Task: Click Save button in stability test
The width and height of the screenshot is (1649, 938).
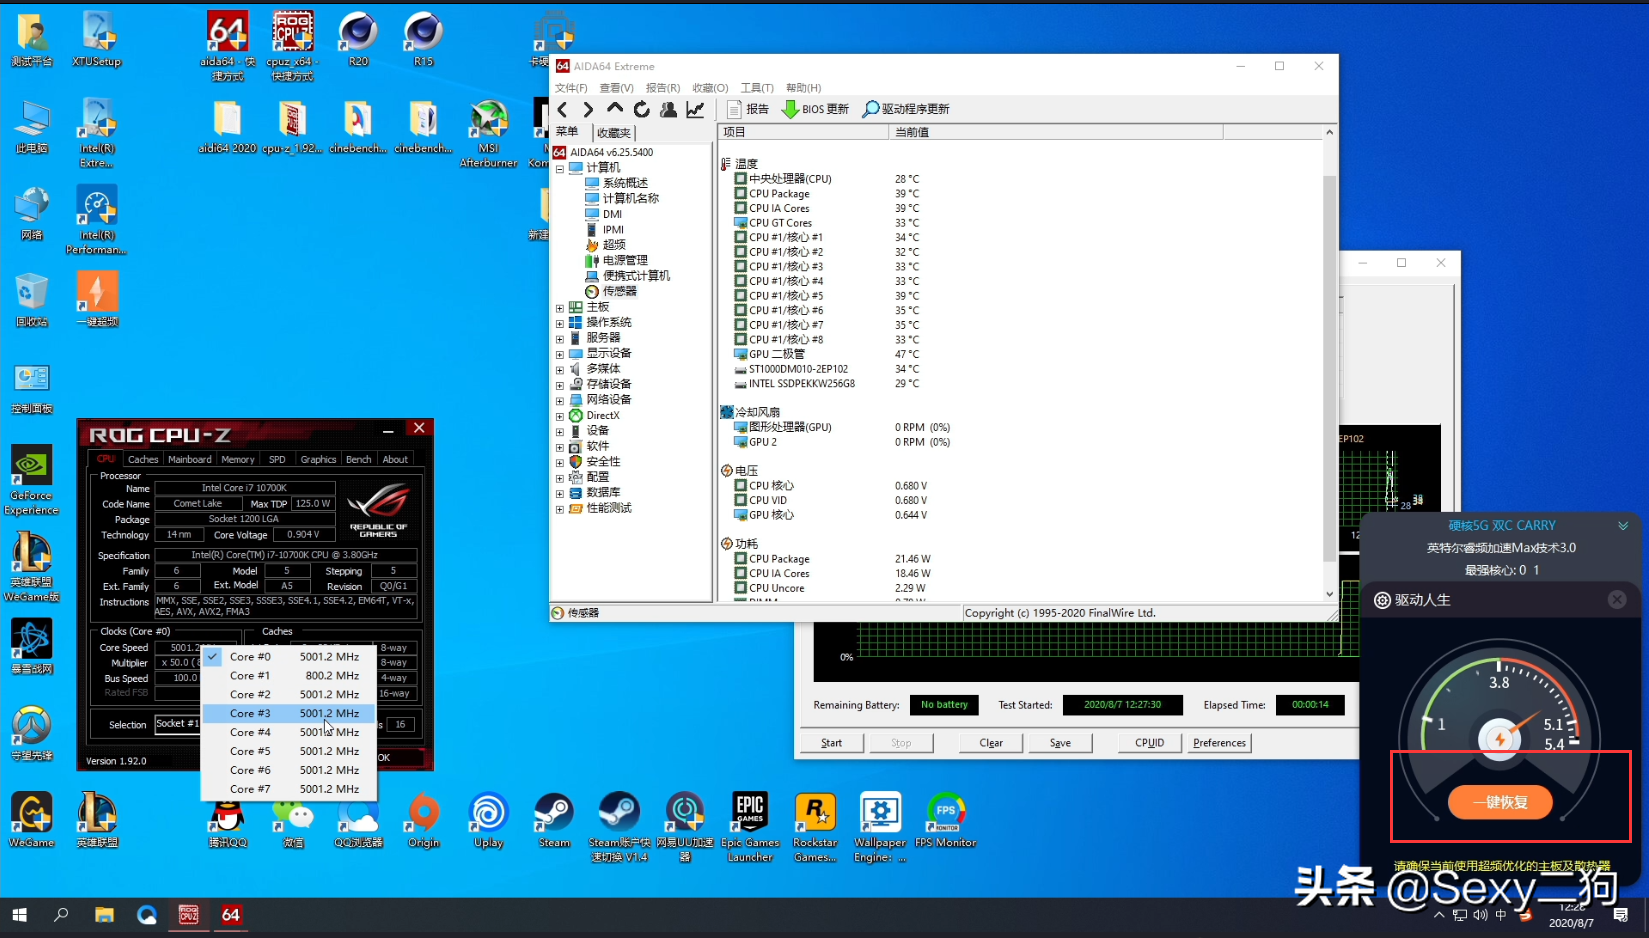Action: pyautogui.click(x=1061, y=743)
